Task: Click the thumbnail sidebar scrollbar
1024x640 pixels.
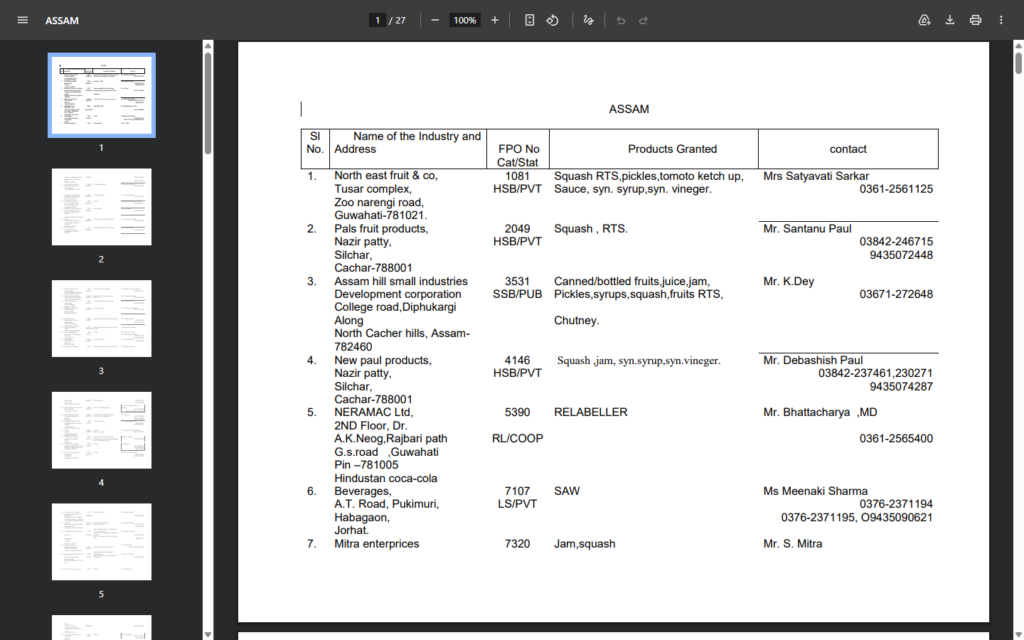Action: click(208, 100)
